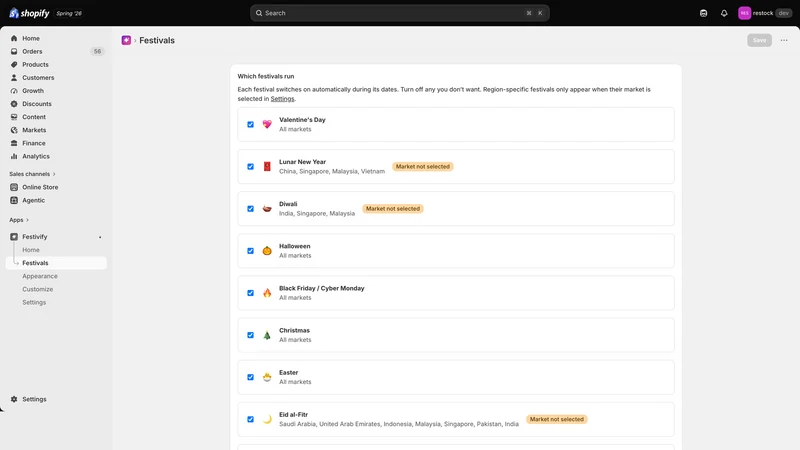Image resolution: width=800 pixels, height=450 pixels.
Task: Click the 'India, Singapore, Malaysia' market text
Action: [317, 214]
